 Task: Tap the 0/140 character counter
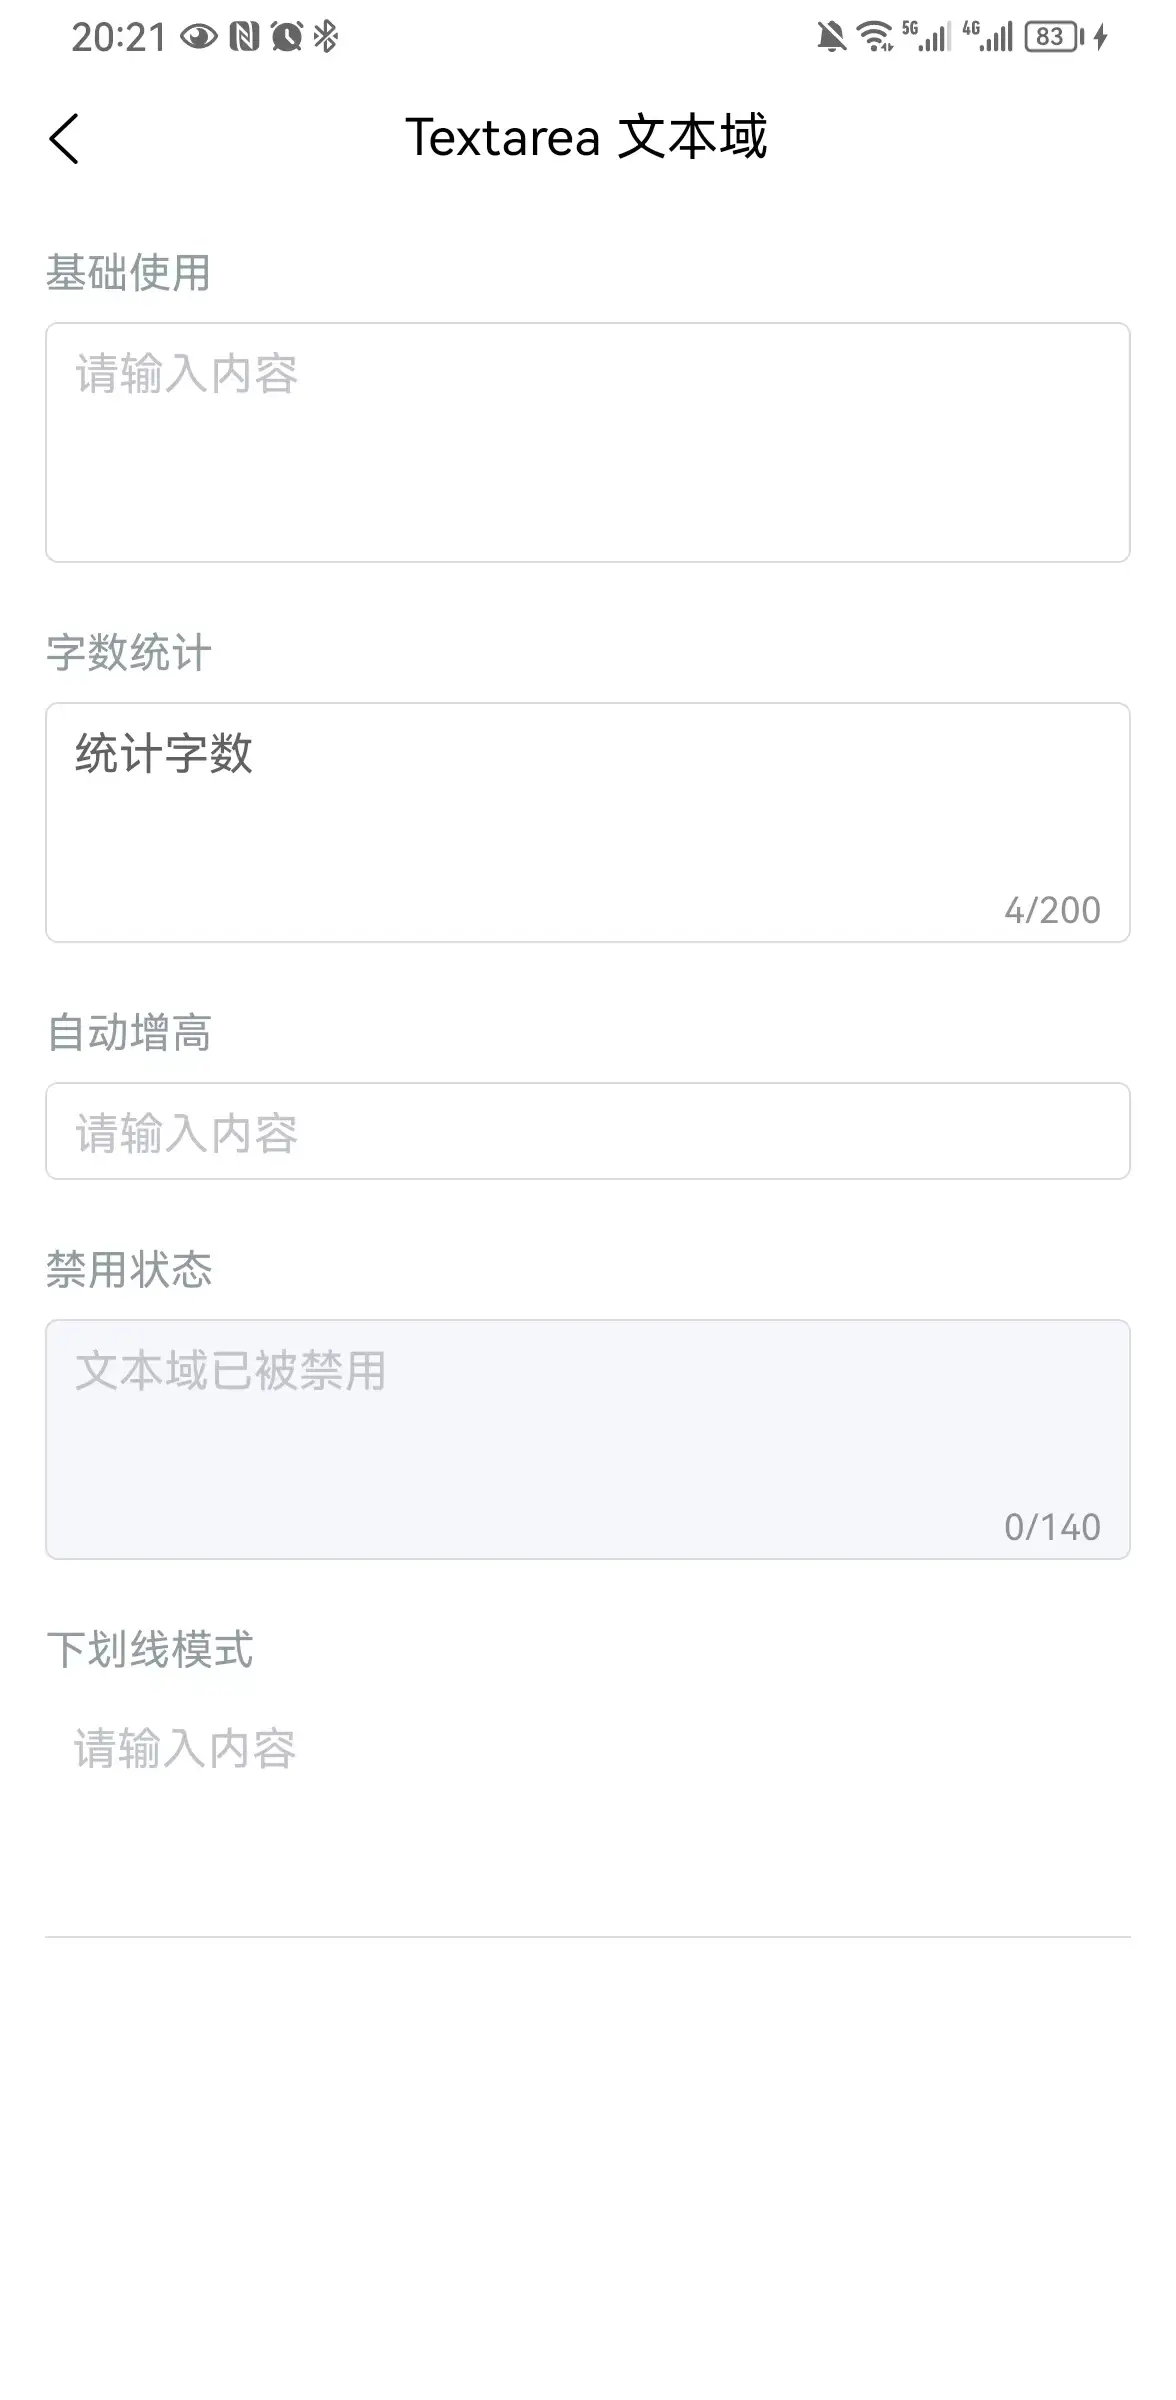(x=1052, y=1527)
